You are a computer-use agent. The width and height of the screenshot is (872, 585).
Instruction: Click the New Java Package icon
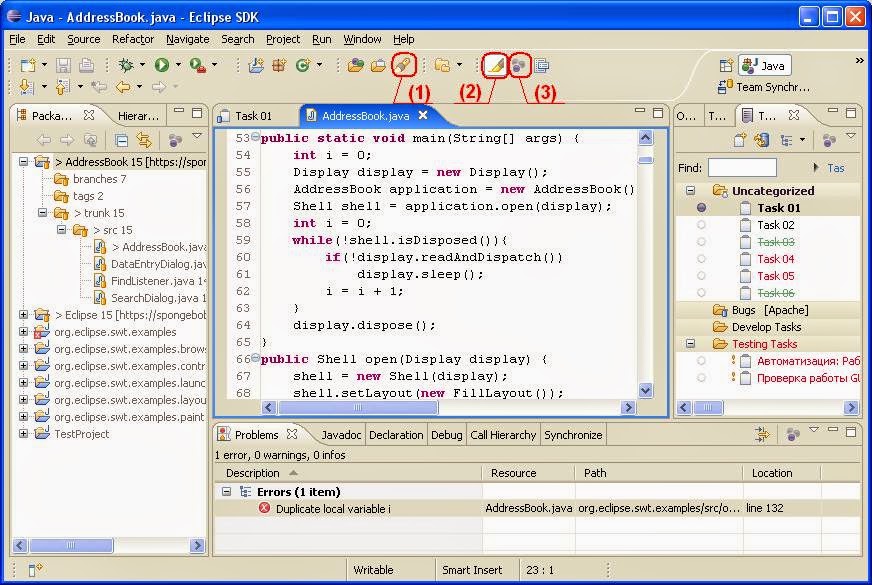[279, 66]
